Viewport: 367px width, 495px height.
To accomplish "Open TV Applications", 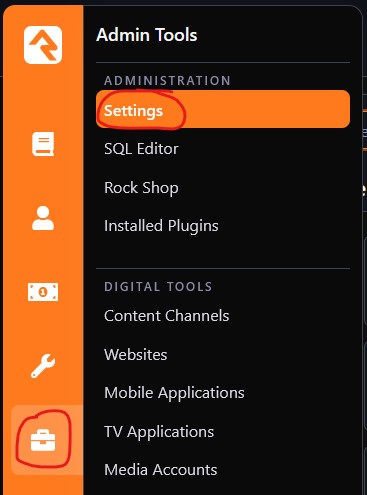I will point(159,432).
